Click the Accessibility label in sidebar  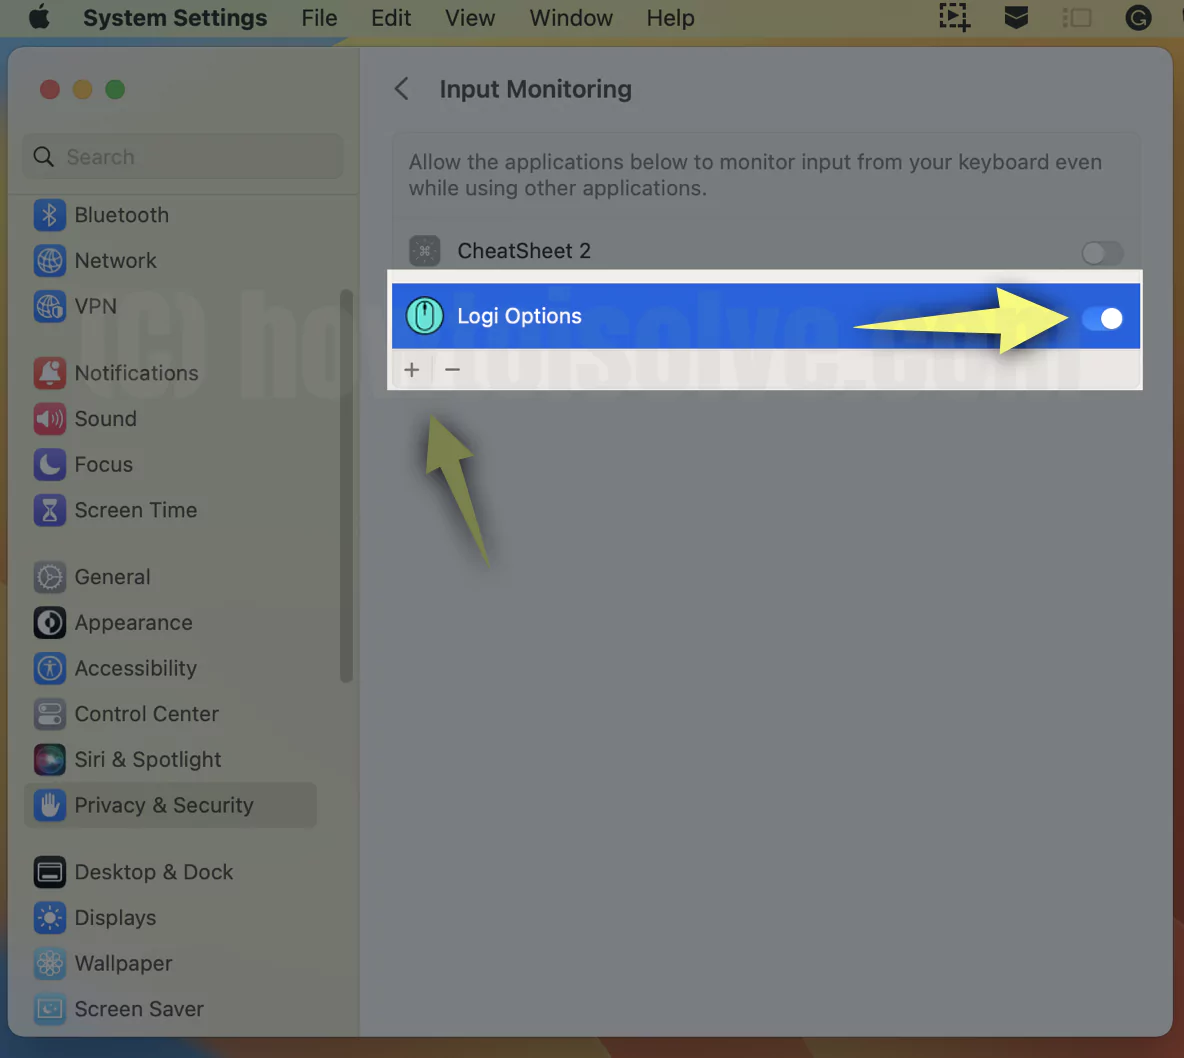[136, 668]
